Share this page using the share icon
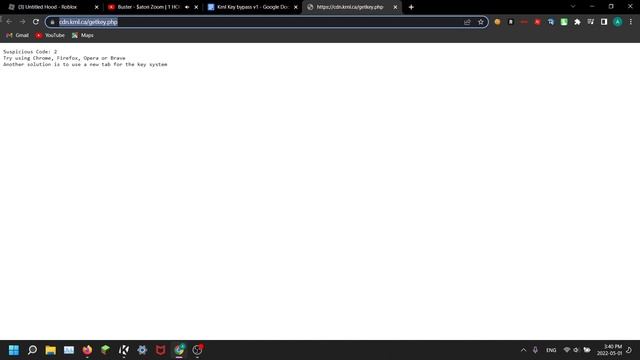 [467, 22]
